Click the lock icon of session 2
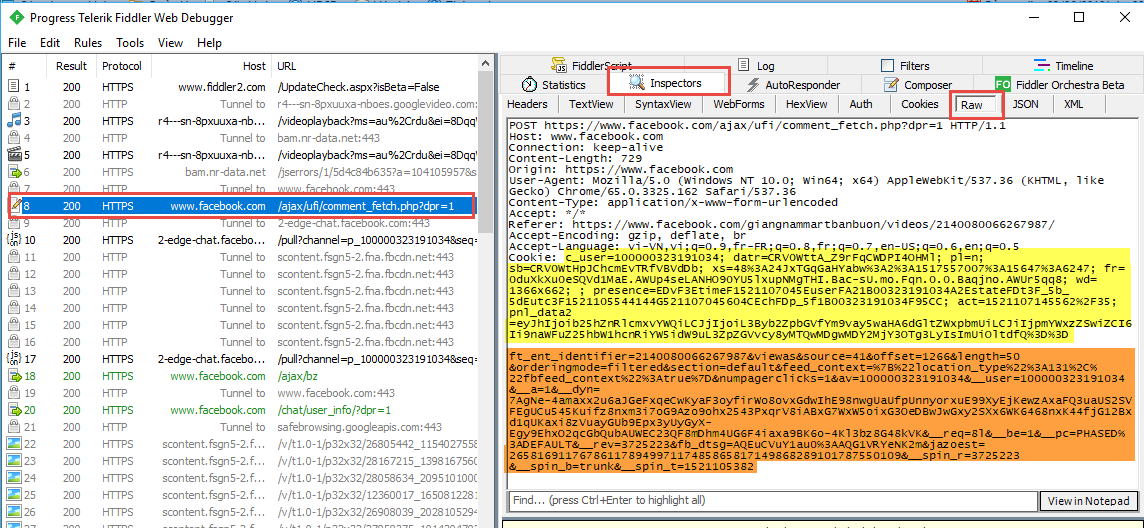Screen dimensions: 1144x528 (x=13, y=104)
